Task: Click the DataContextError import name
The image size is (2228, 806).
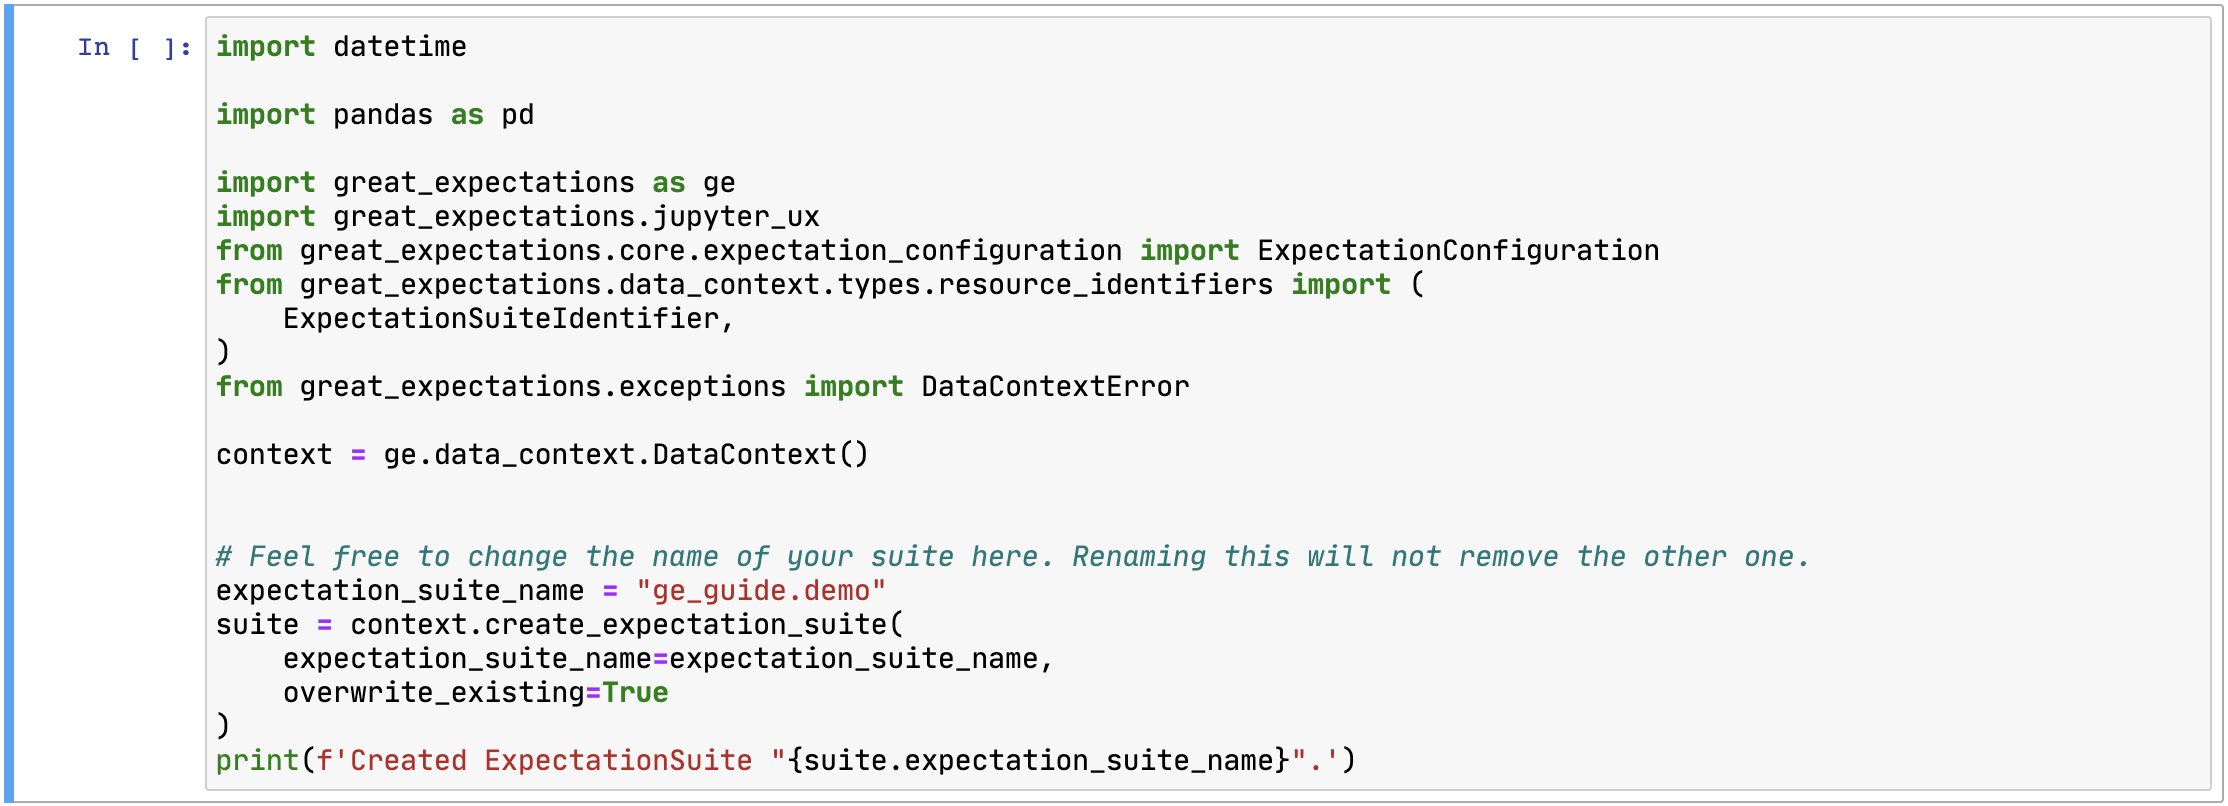Action: point(1055,387)
